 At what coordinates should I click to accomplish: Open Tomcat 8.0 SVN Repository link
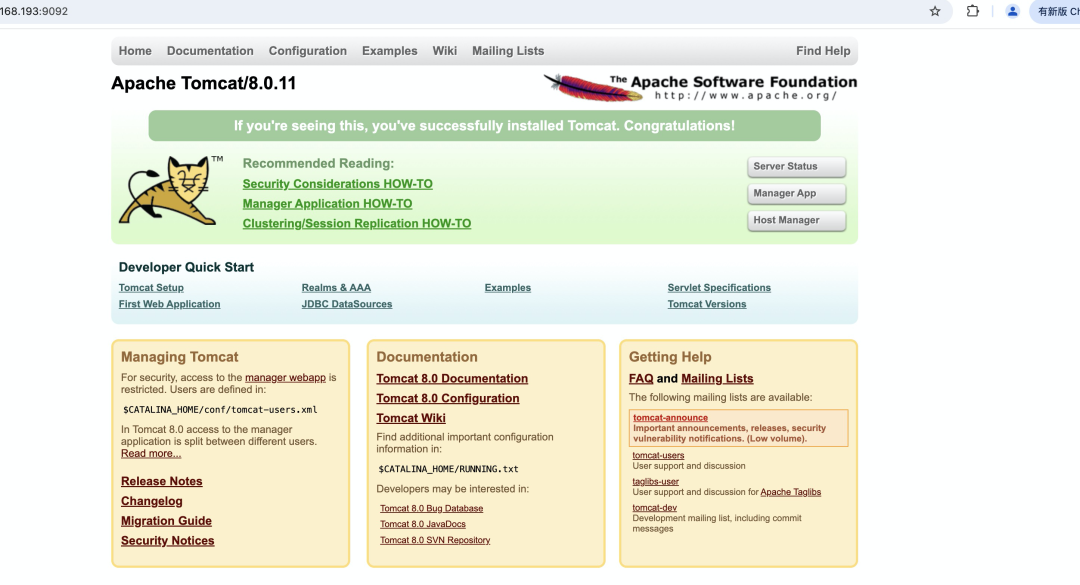point(435,540)
